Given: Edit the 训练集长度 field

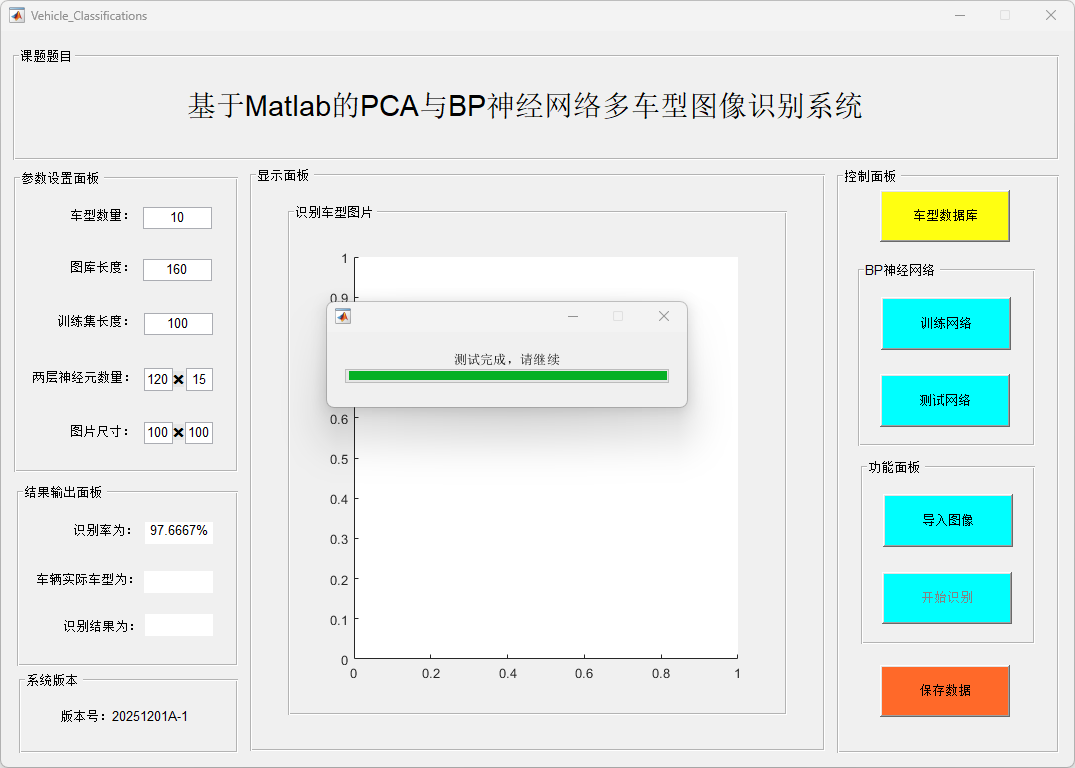Looking at the screenshot, I should [x=178, y=324].
